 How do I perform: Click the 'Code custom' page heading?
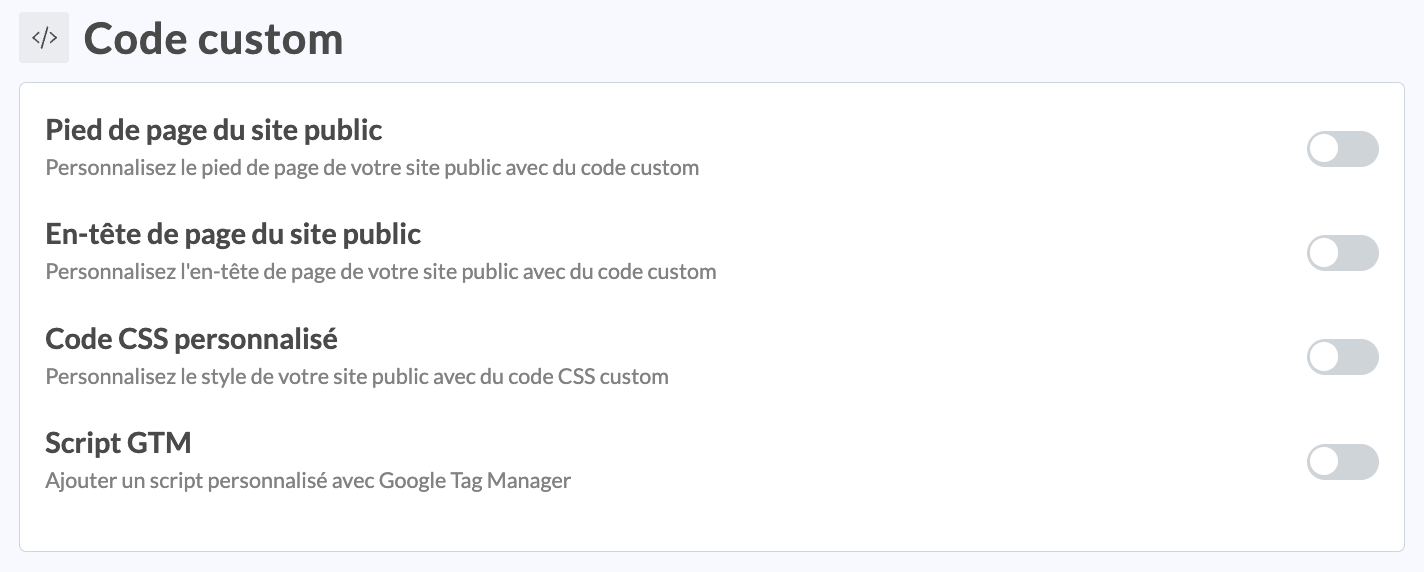pos(213,39)
